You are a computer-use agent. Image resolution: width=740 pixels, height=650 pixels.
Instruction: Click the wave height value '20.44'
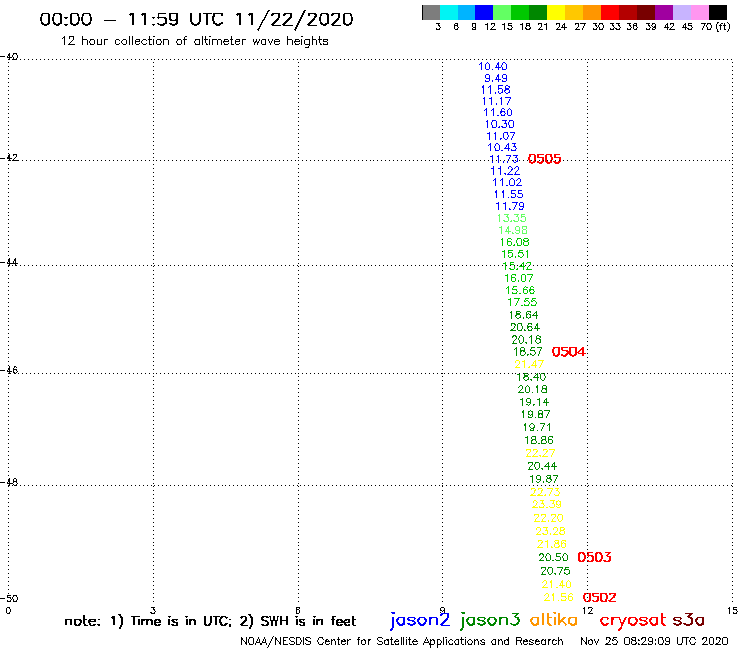click(x=542, y=466)
